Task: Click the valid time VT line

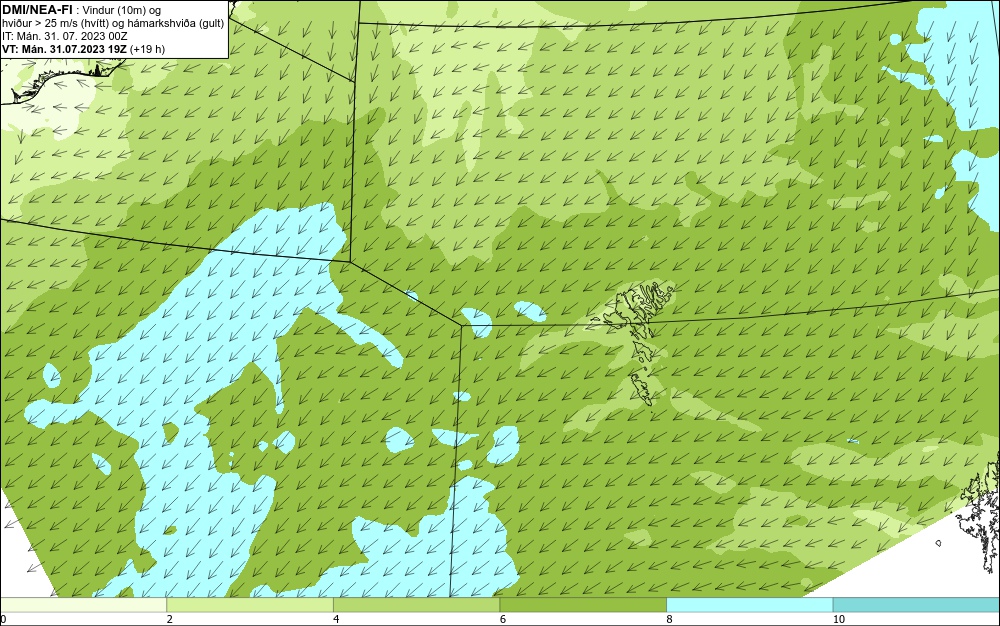Action: (83, 49)
